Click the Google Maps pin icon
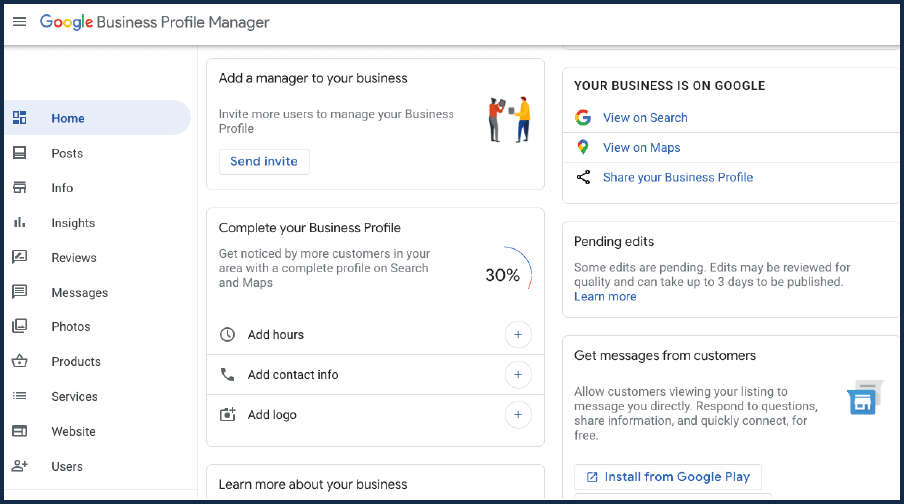The image size is (904, 504). pos(583,147)
